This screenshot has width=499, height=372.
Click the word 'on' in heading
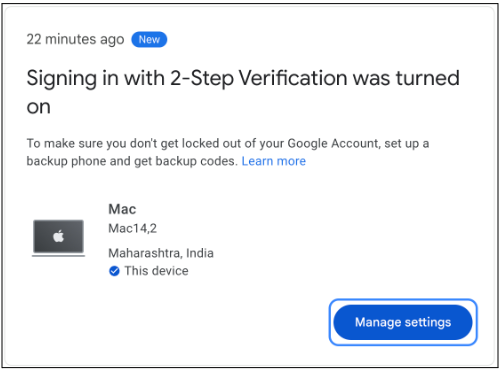coord(39,107)
